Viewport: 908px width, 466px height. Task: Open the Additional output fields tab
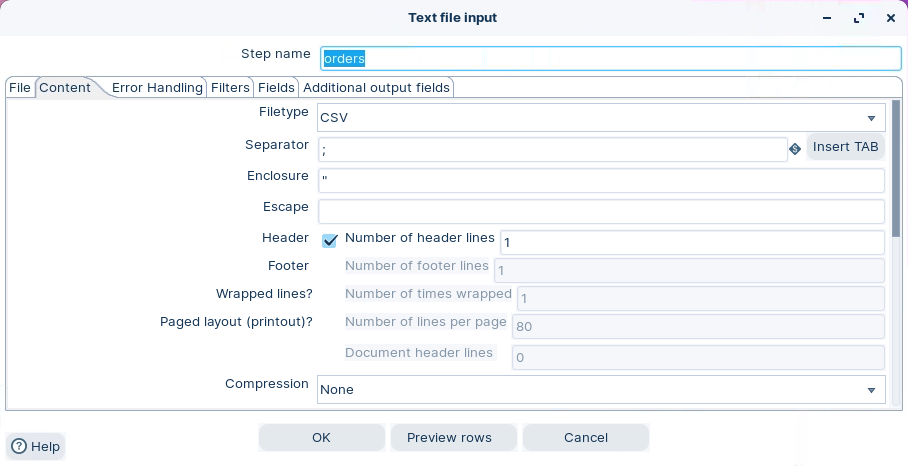tap(376, 88)
